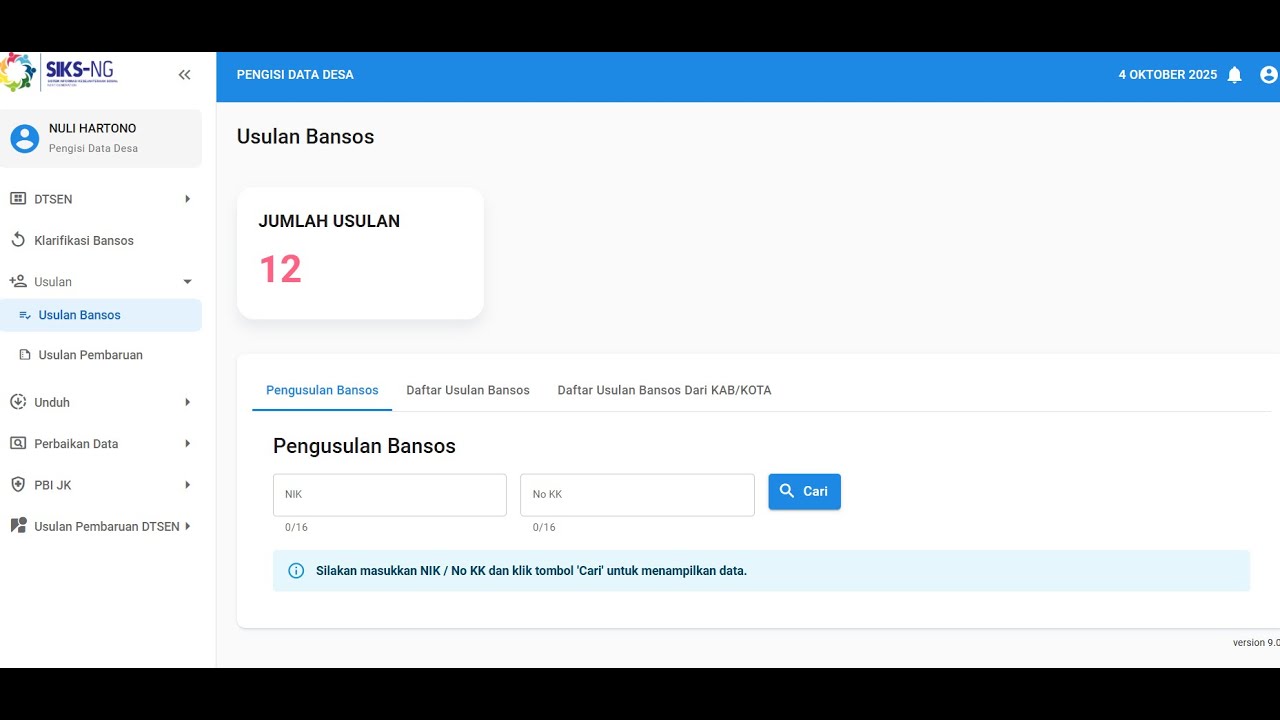
Task: Click Nuli Hartono user avatar icon
Action: pyautogui.click(x=24, y=138)
